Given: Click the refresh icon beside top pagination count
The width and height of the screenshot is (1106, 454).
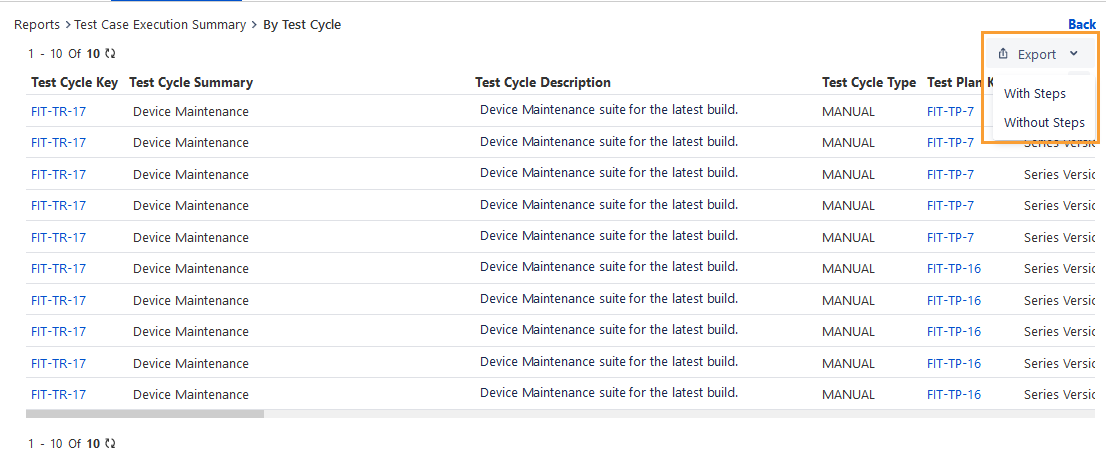Looking at the screenshot, I should [x=110, y=53].
